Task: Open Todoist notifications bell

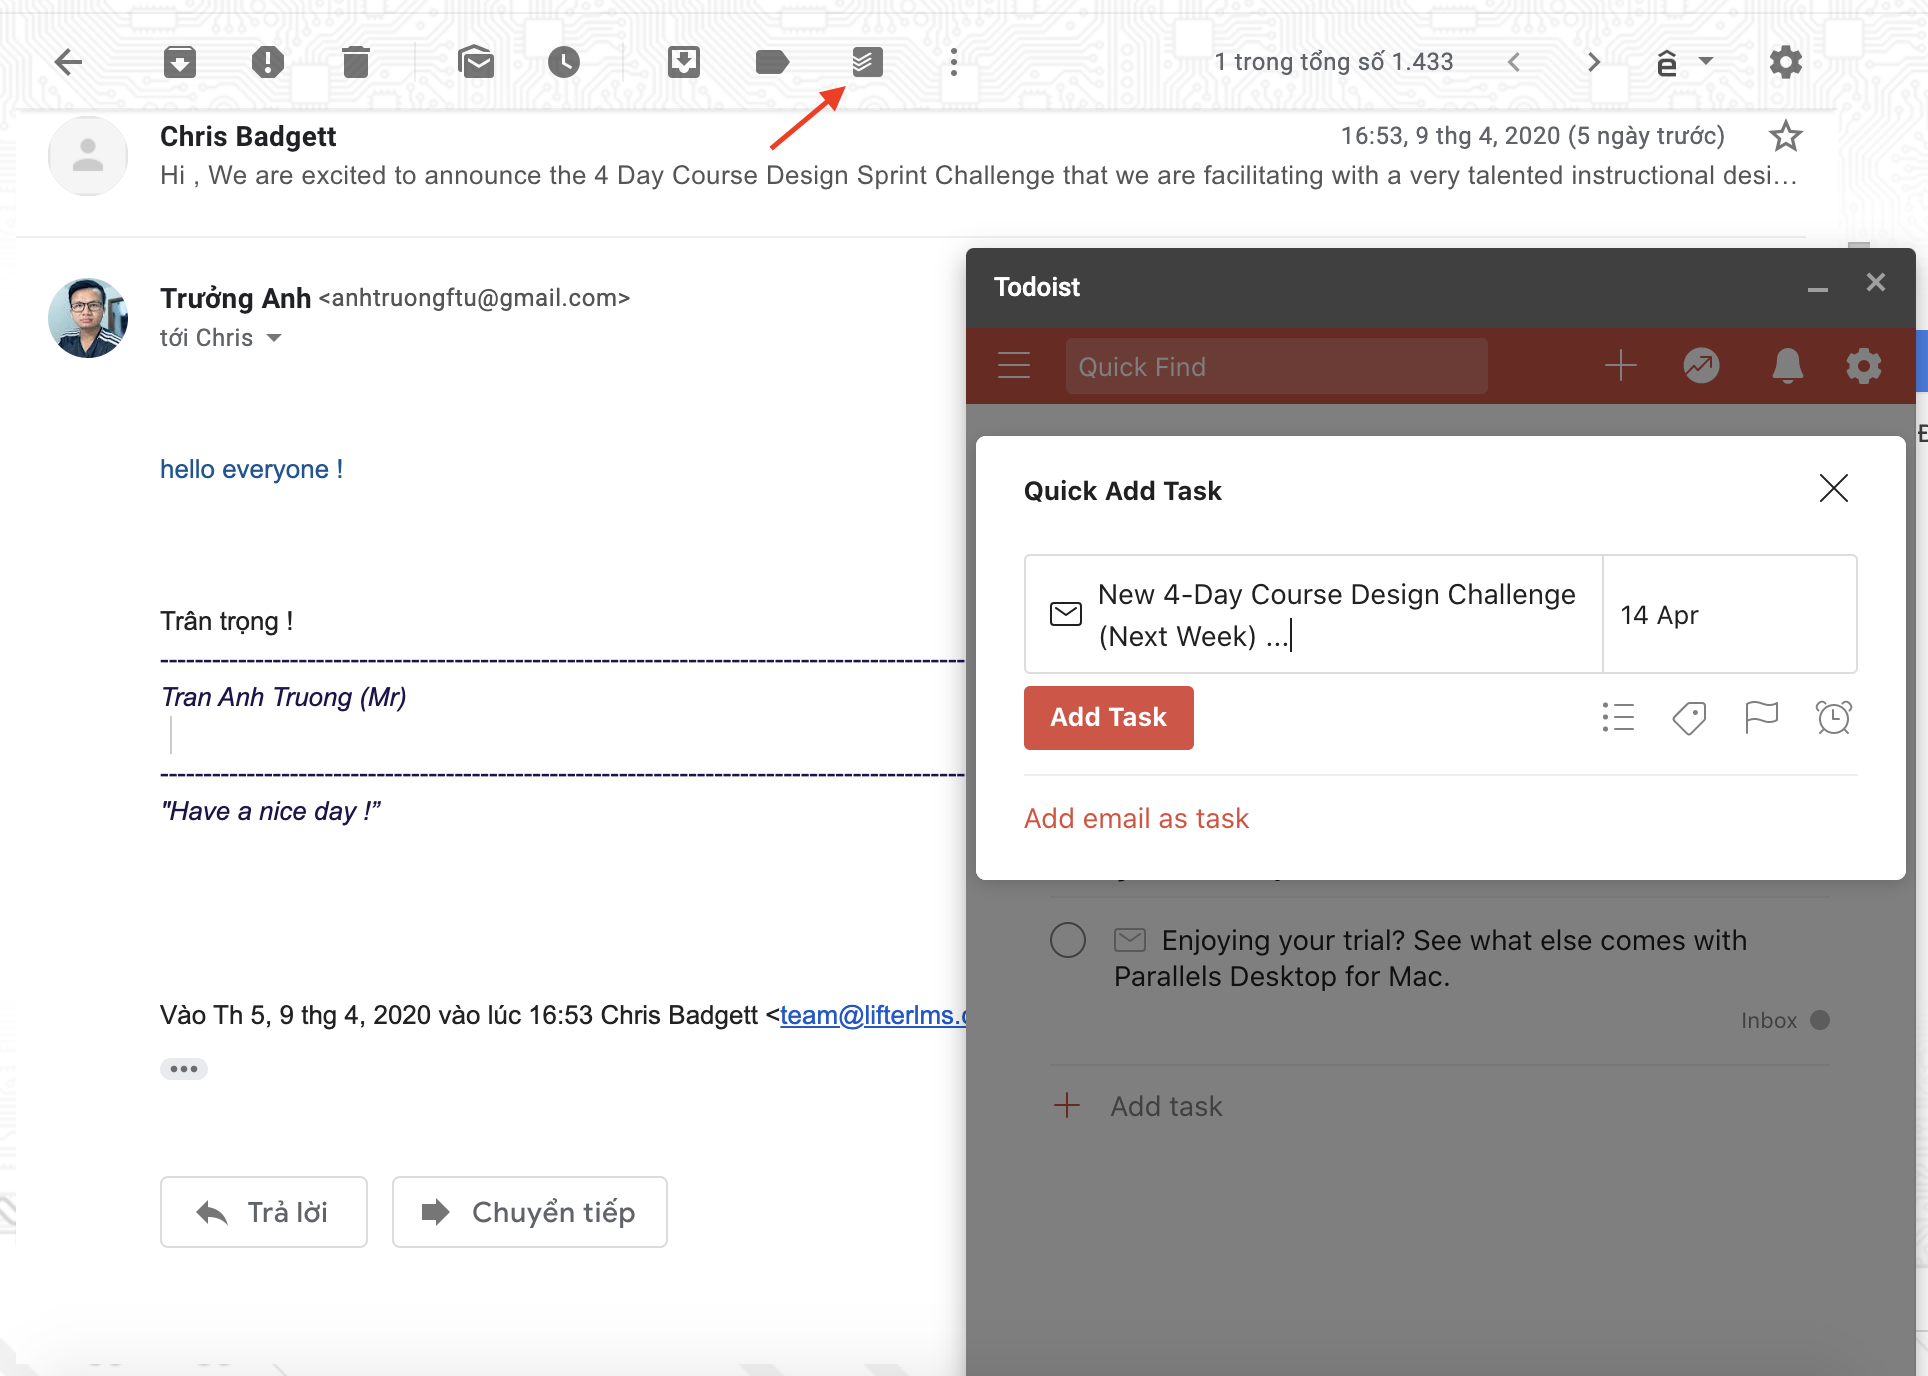Action: coord(1787,366)
